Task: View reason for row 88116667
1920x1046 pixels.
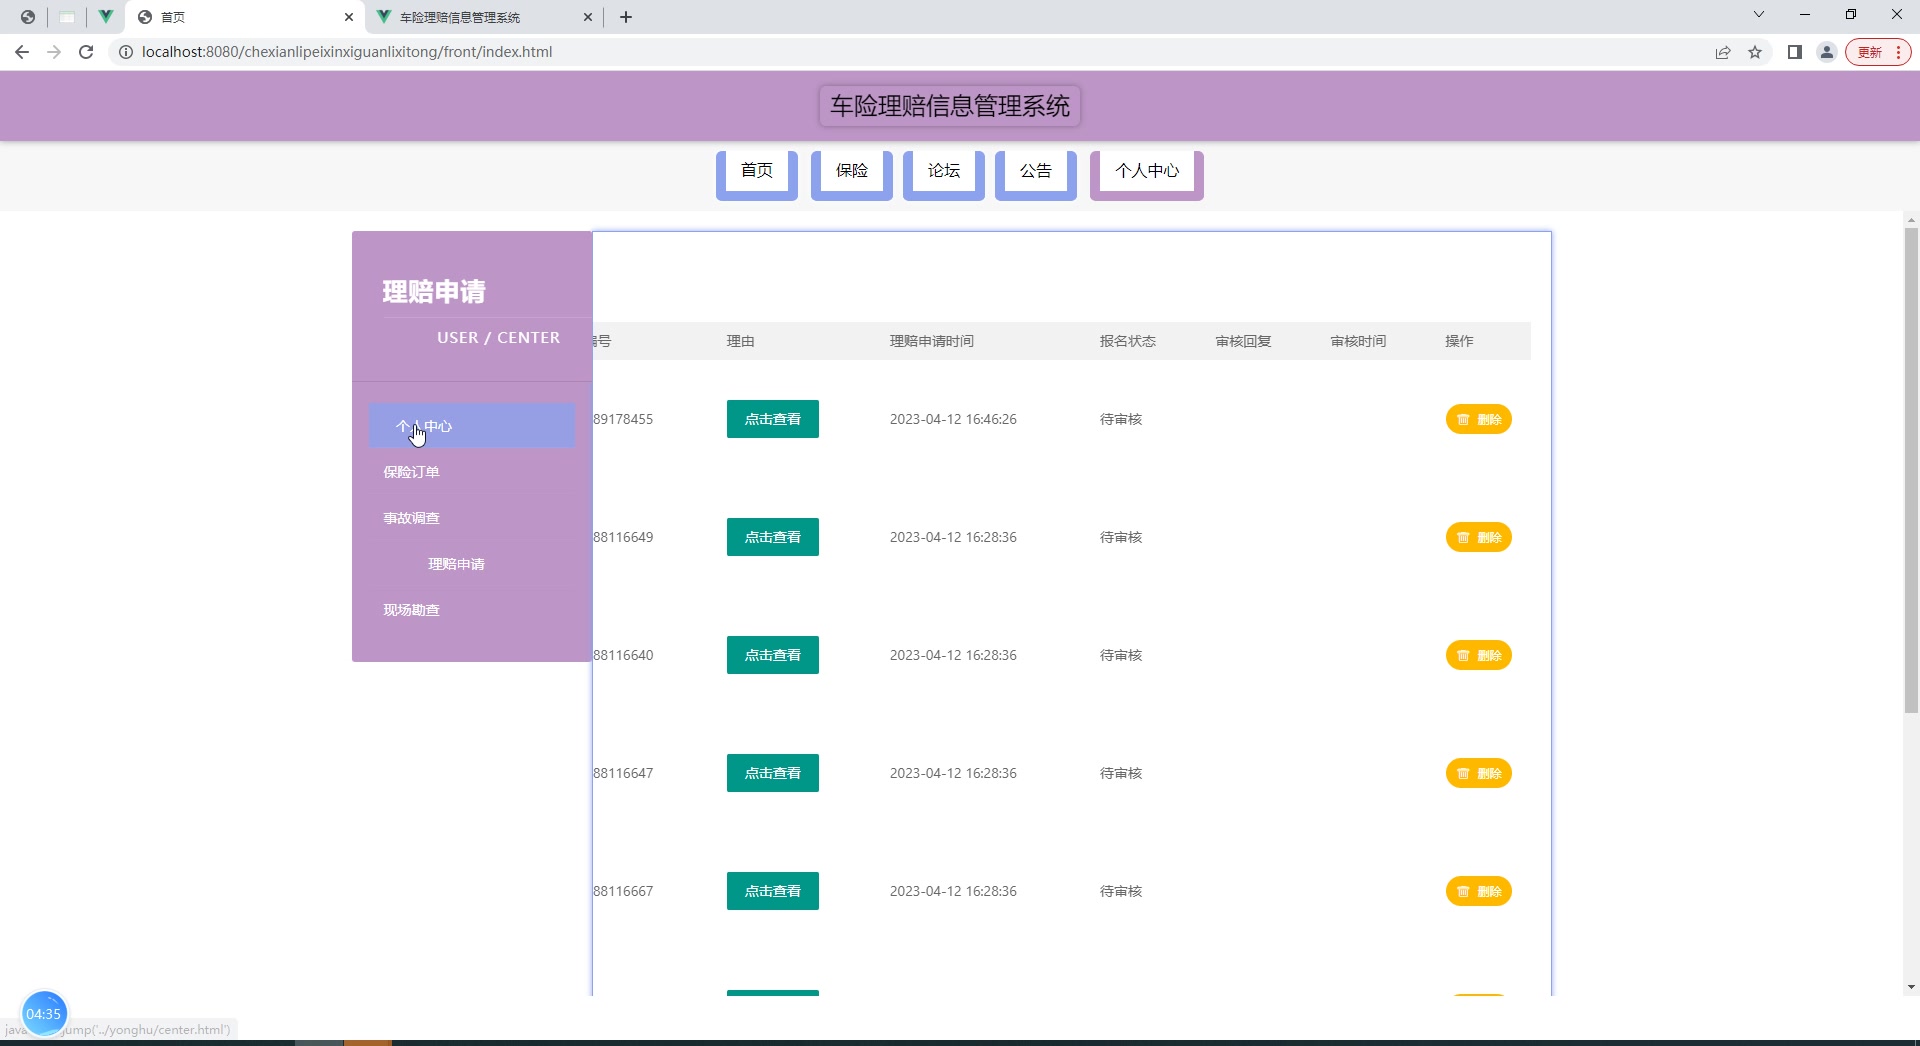Action: point(773,891)
